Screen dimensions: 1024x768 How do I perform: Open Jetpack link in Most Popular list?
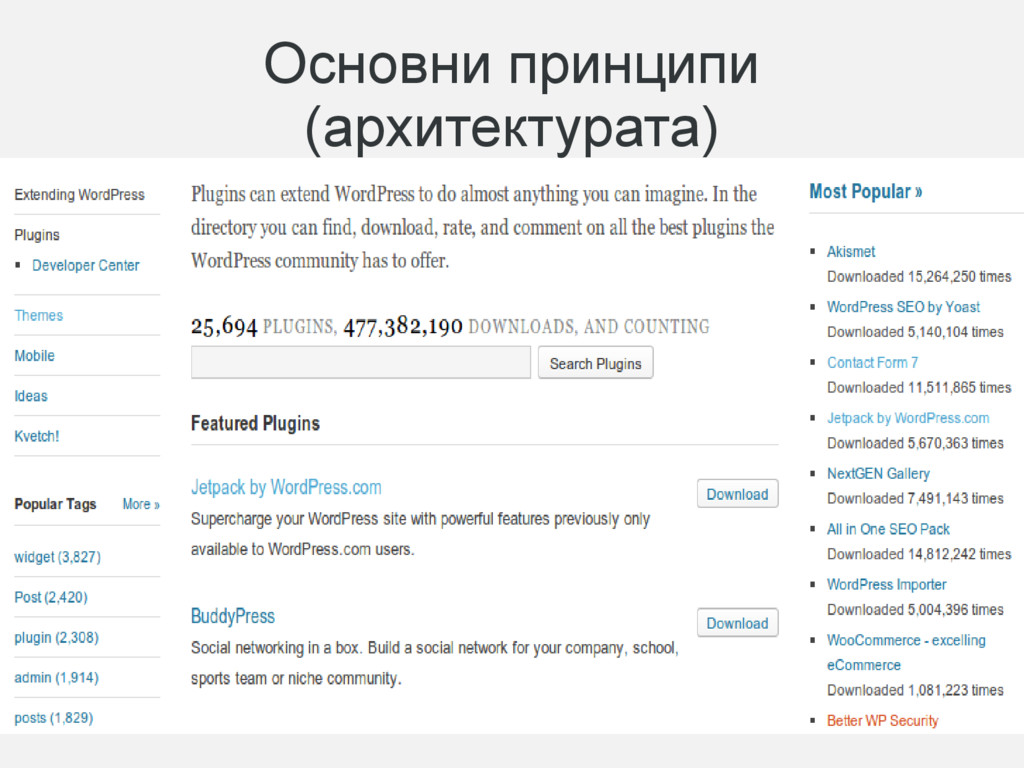click(x=908, y=418)
